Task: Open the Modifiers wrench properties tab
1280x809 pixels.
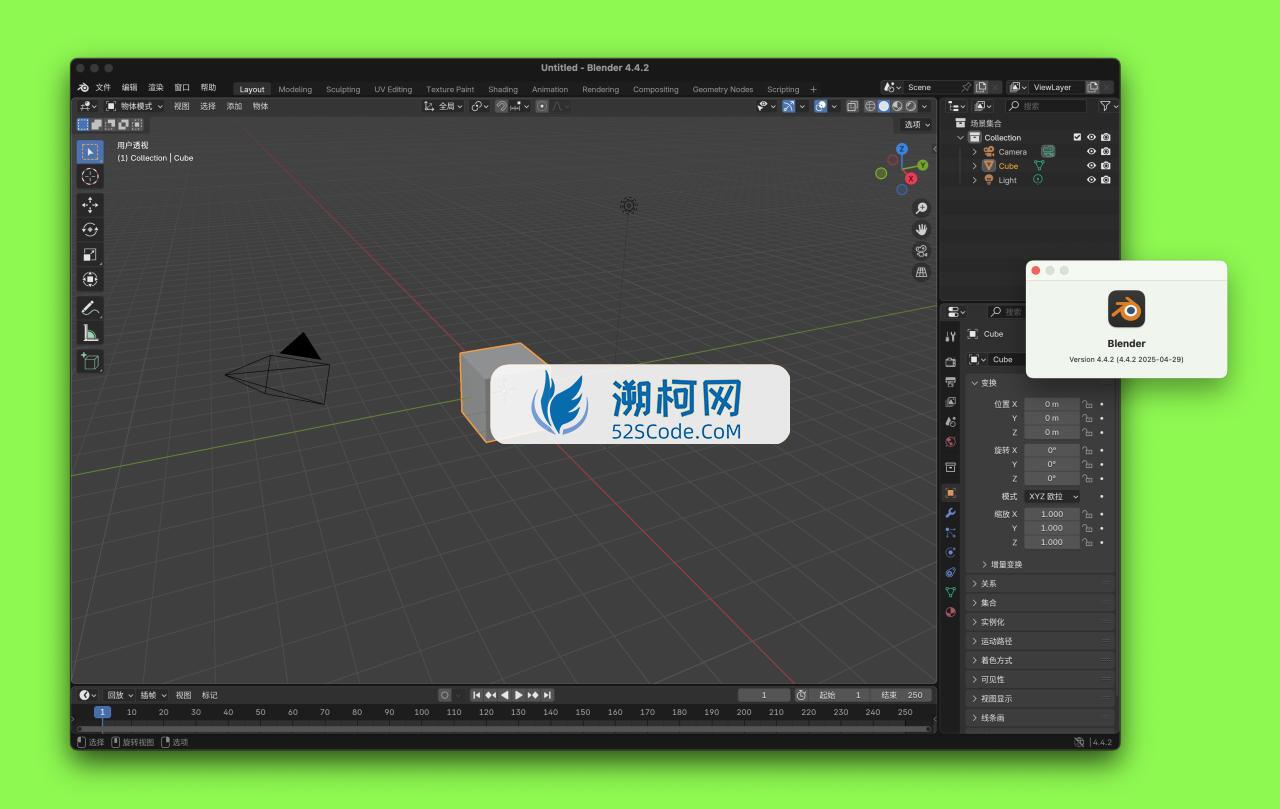Action: (950, 512)
